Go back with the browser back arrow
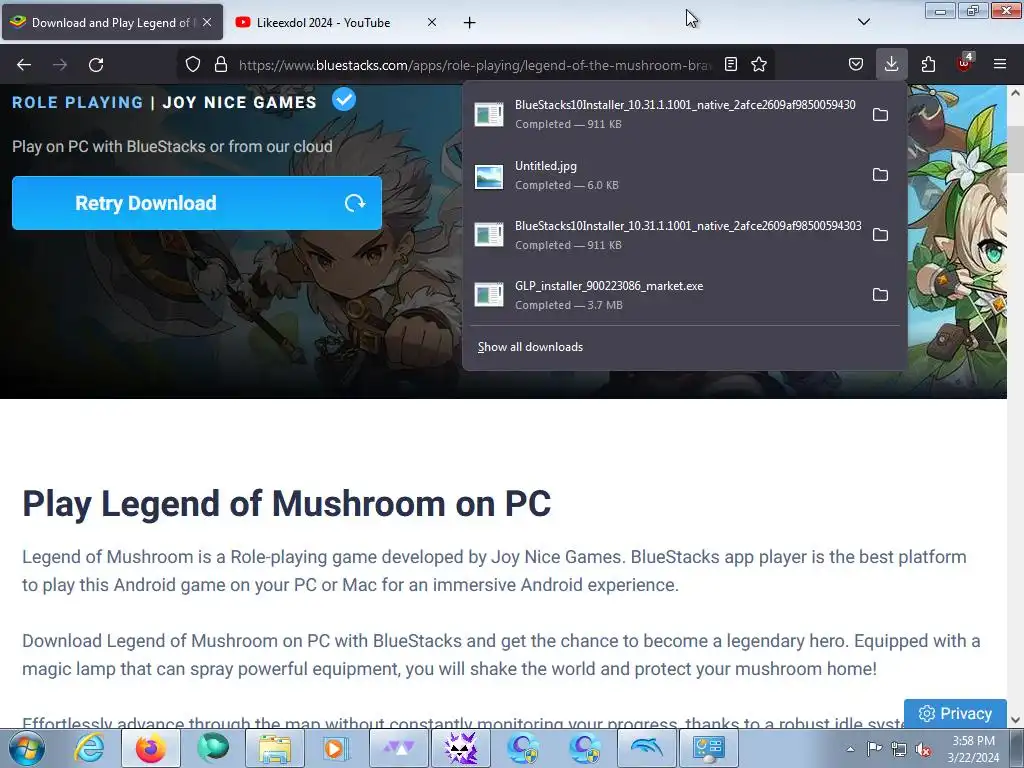Image resolution: width=1024 pixels, height=768 pixels. [x=24, y=65]
